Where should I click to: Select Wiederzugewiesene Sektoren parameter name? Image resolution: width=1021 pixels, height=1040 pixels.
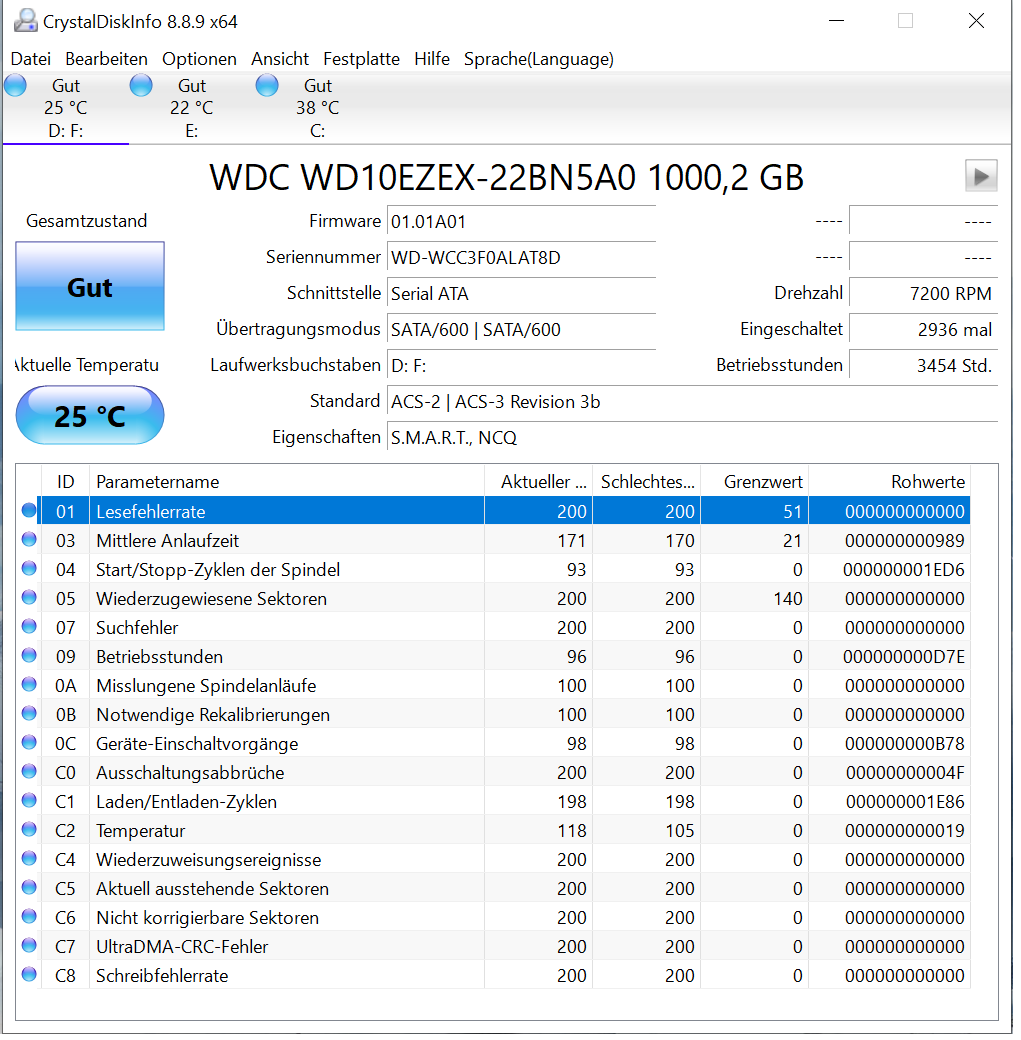click(x=212, y=599)
